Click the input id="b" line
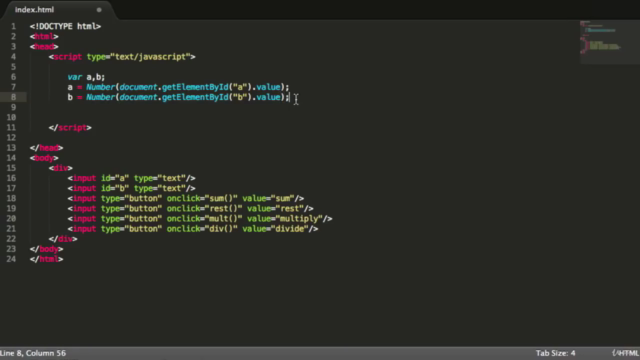The image size is (640, 360). [x=131, y=189]
